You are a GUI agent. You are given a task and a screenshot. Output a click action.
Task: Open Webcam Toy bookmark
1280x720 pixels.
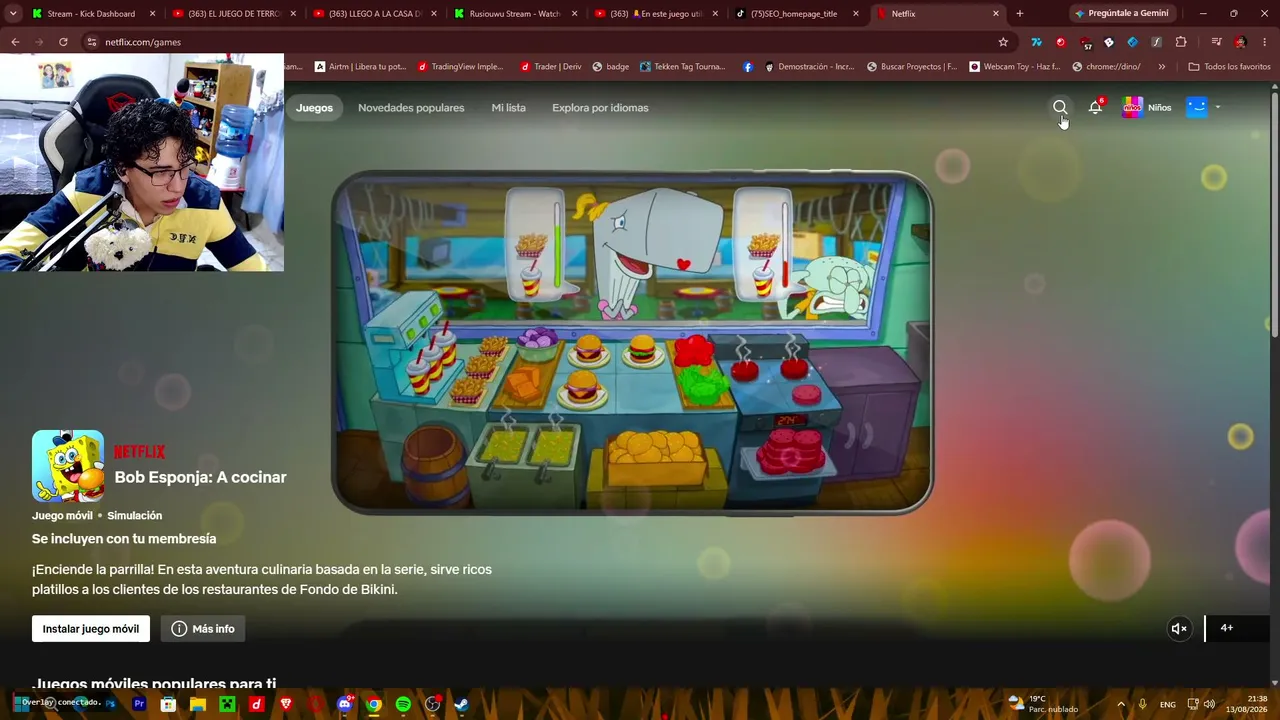(x=1015, y=67)
